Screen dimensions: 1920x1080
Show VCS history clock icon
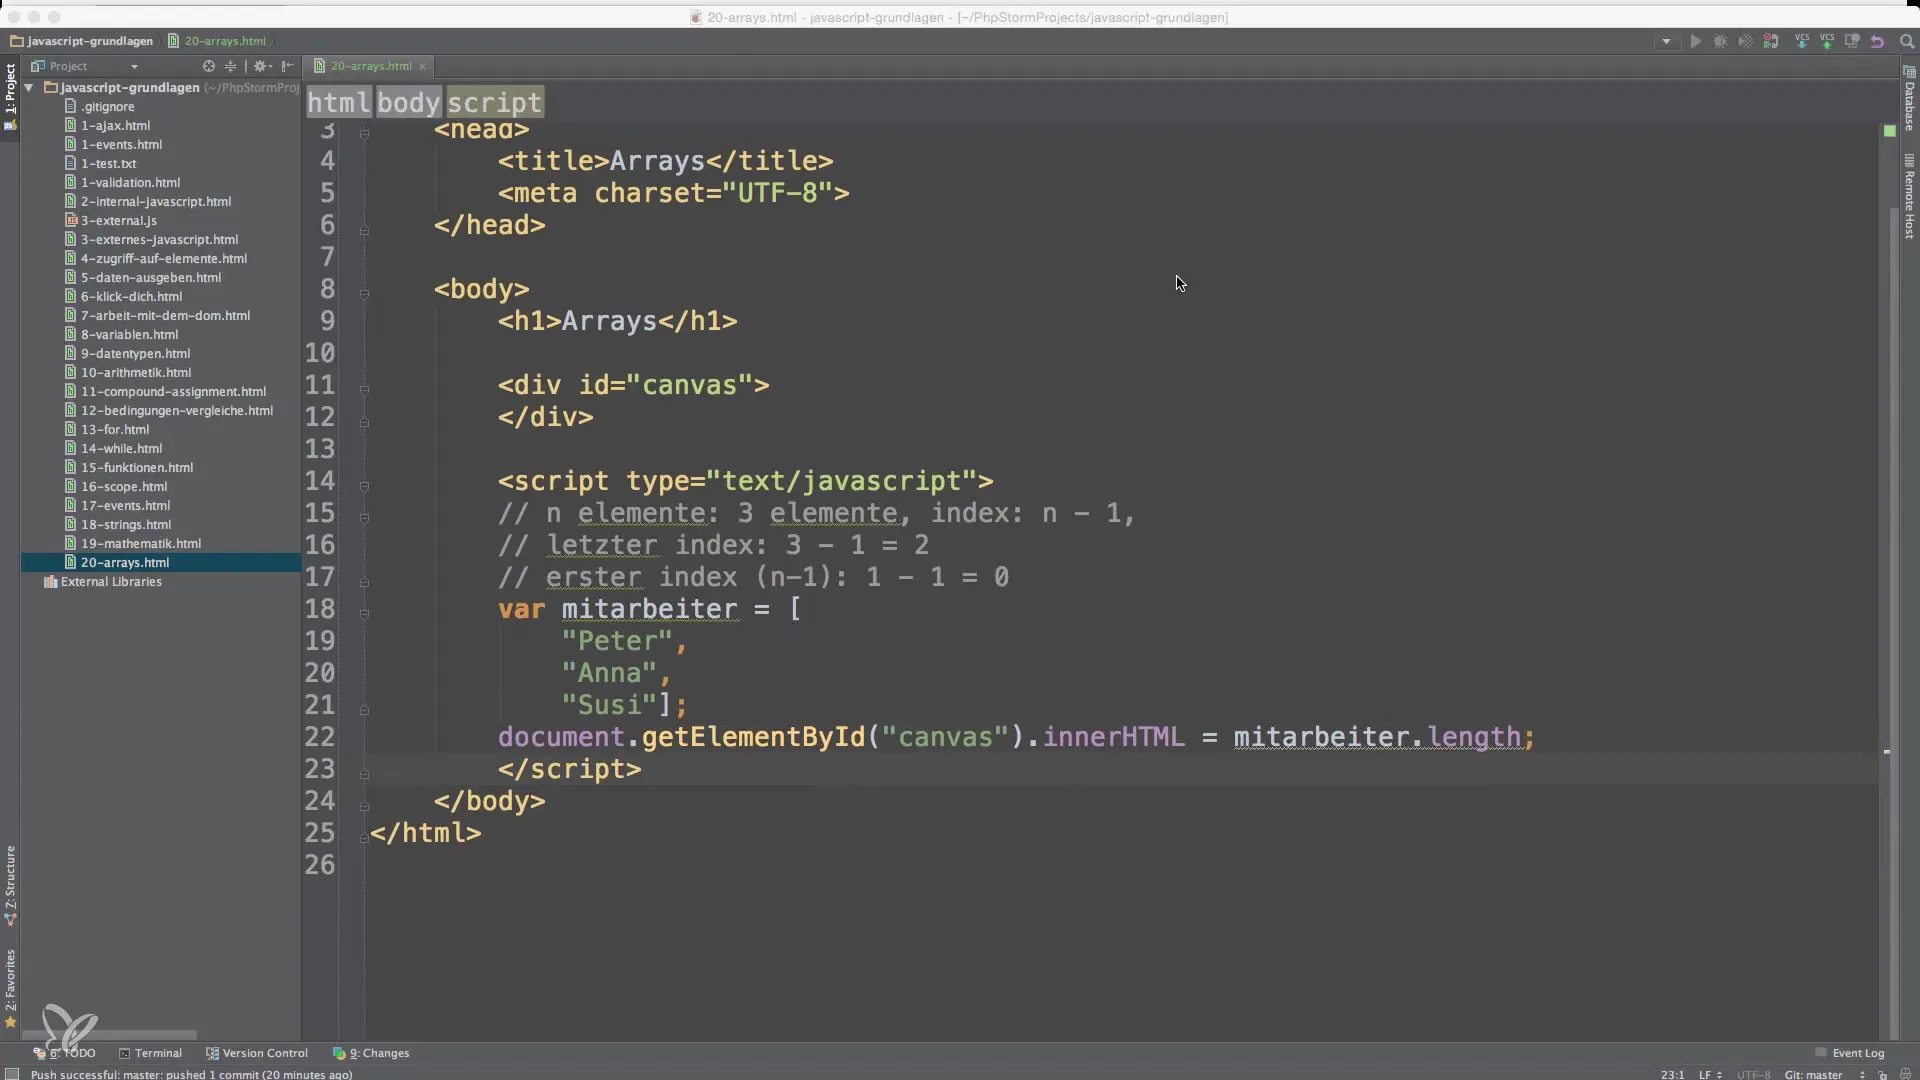pyautogui.click(x=1852, y=41)
